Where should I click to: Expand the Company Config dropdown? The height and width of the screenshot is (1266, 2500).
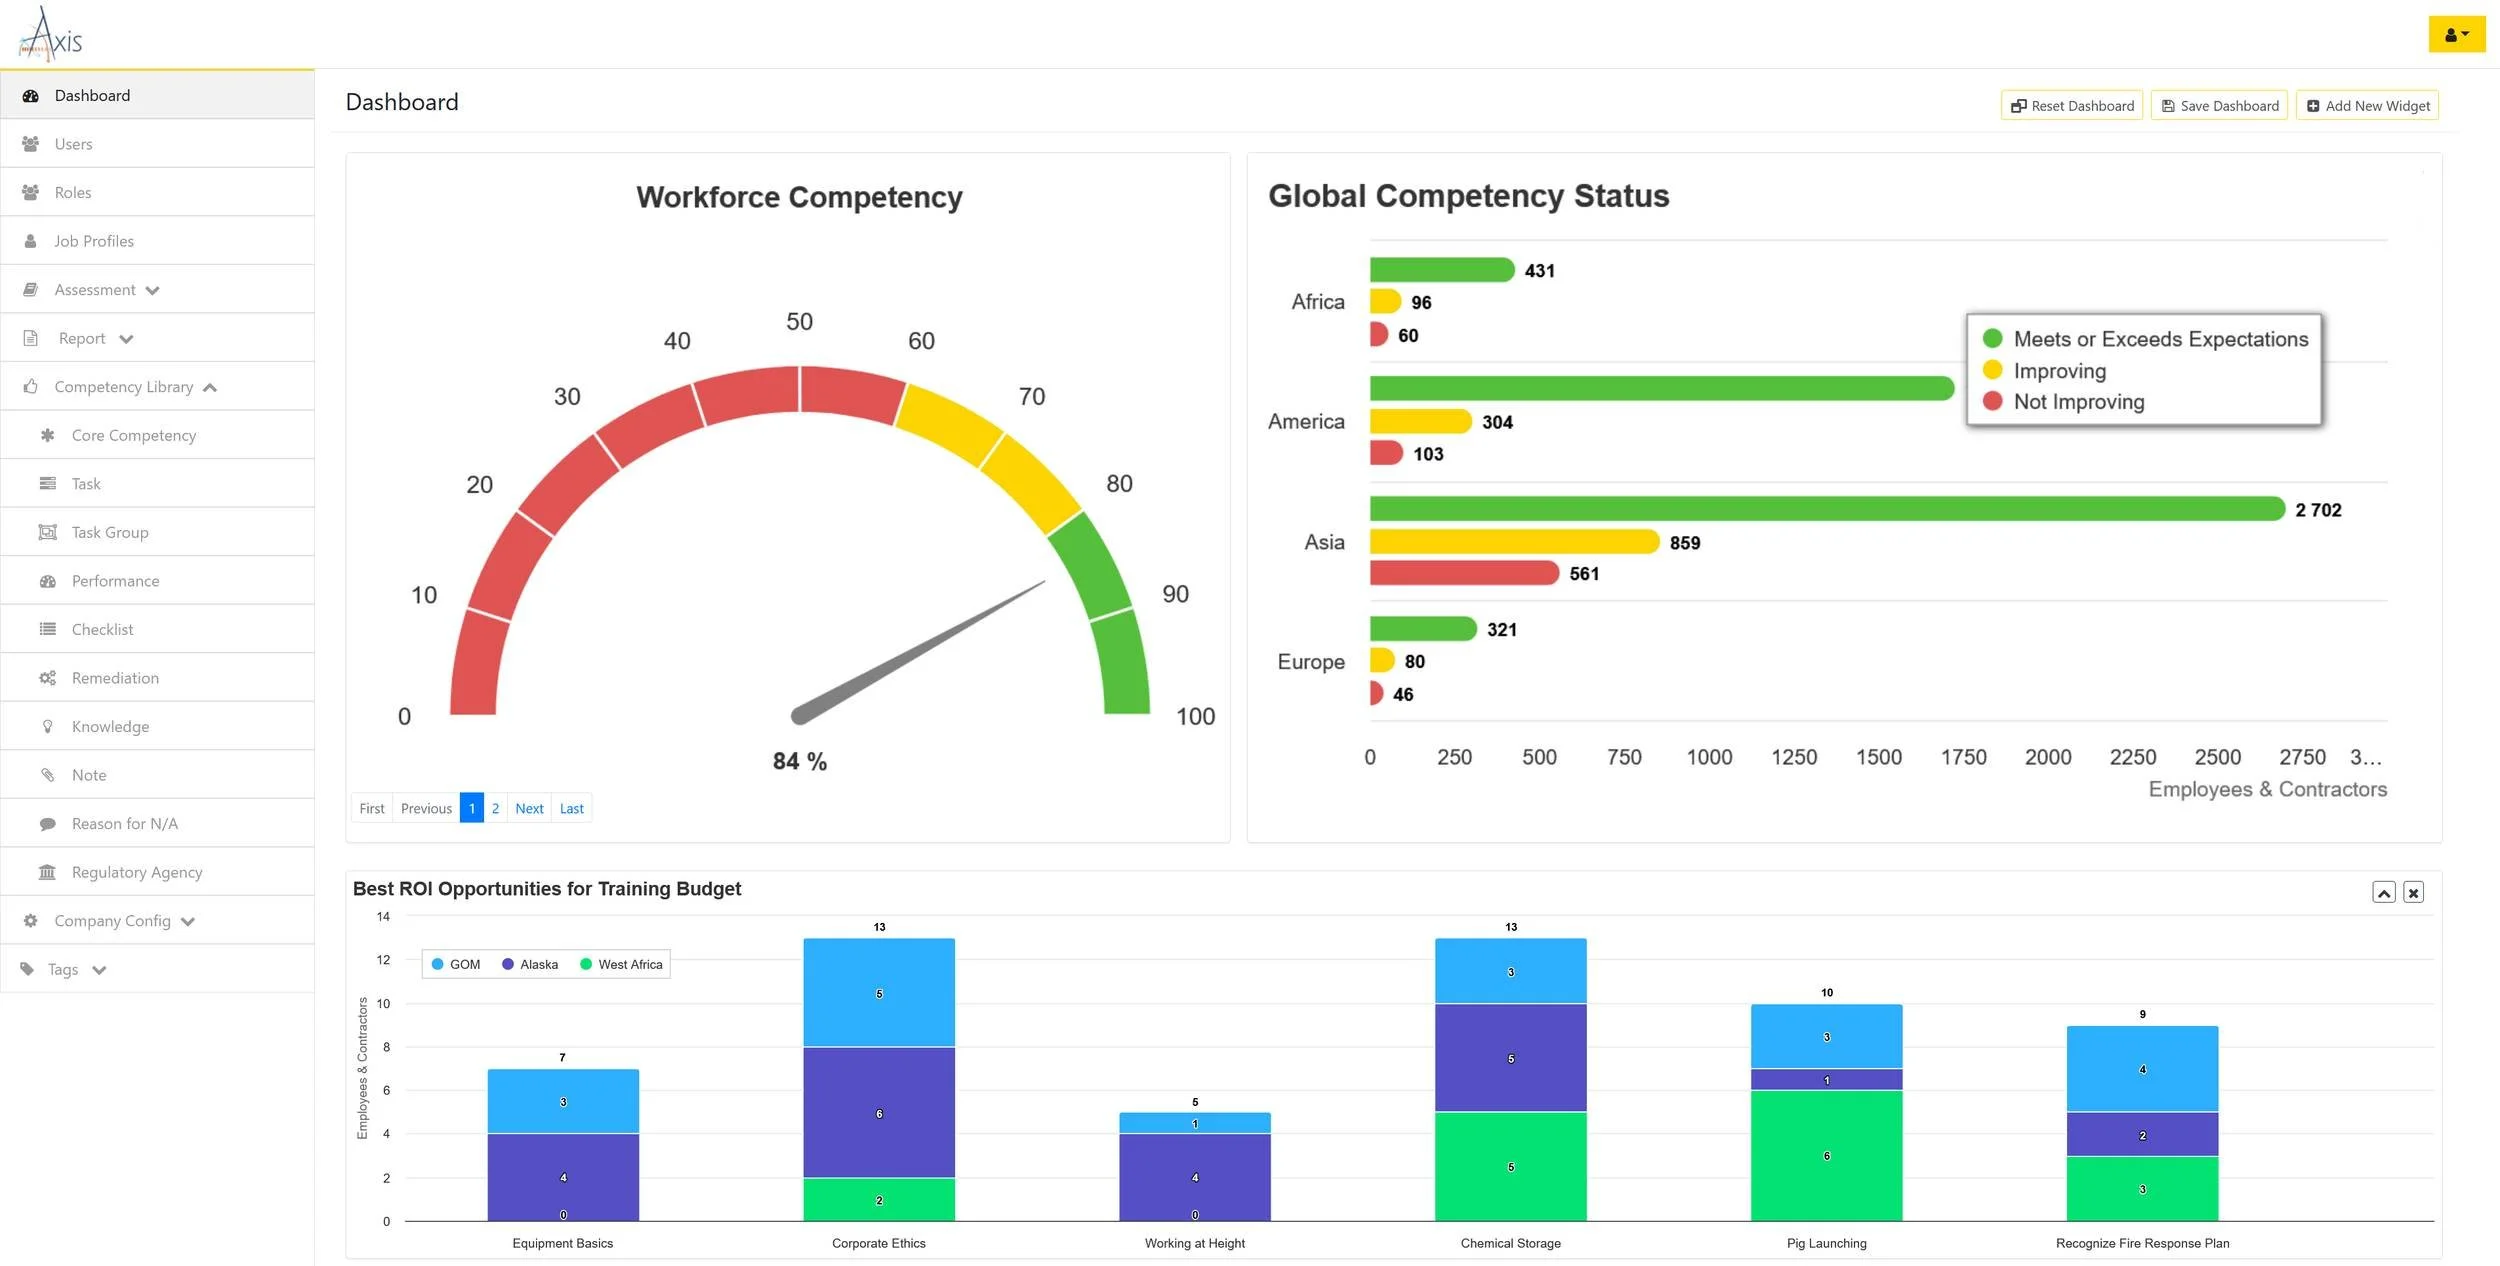187,922
